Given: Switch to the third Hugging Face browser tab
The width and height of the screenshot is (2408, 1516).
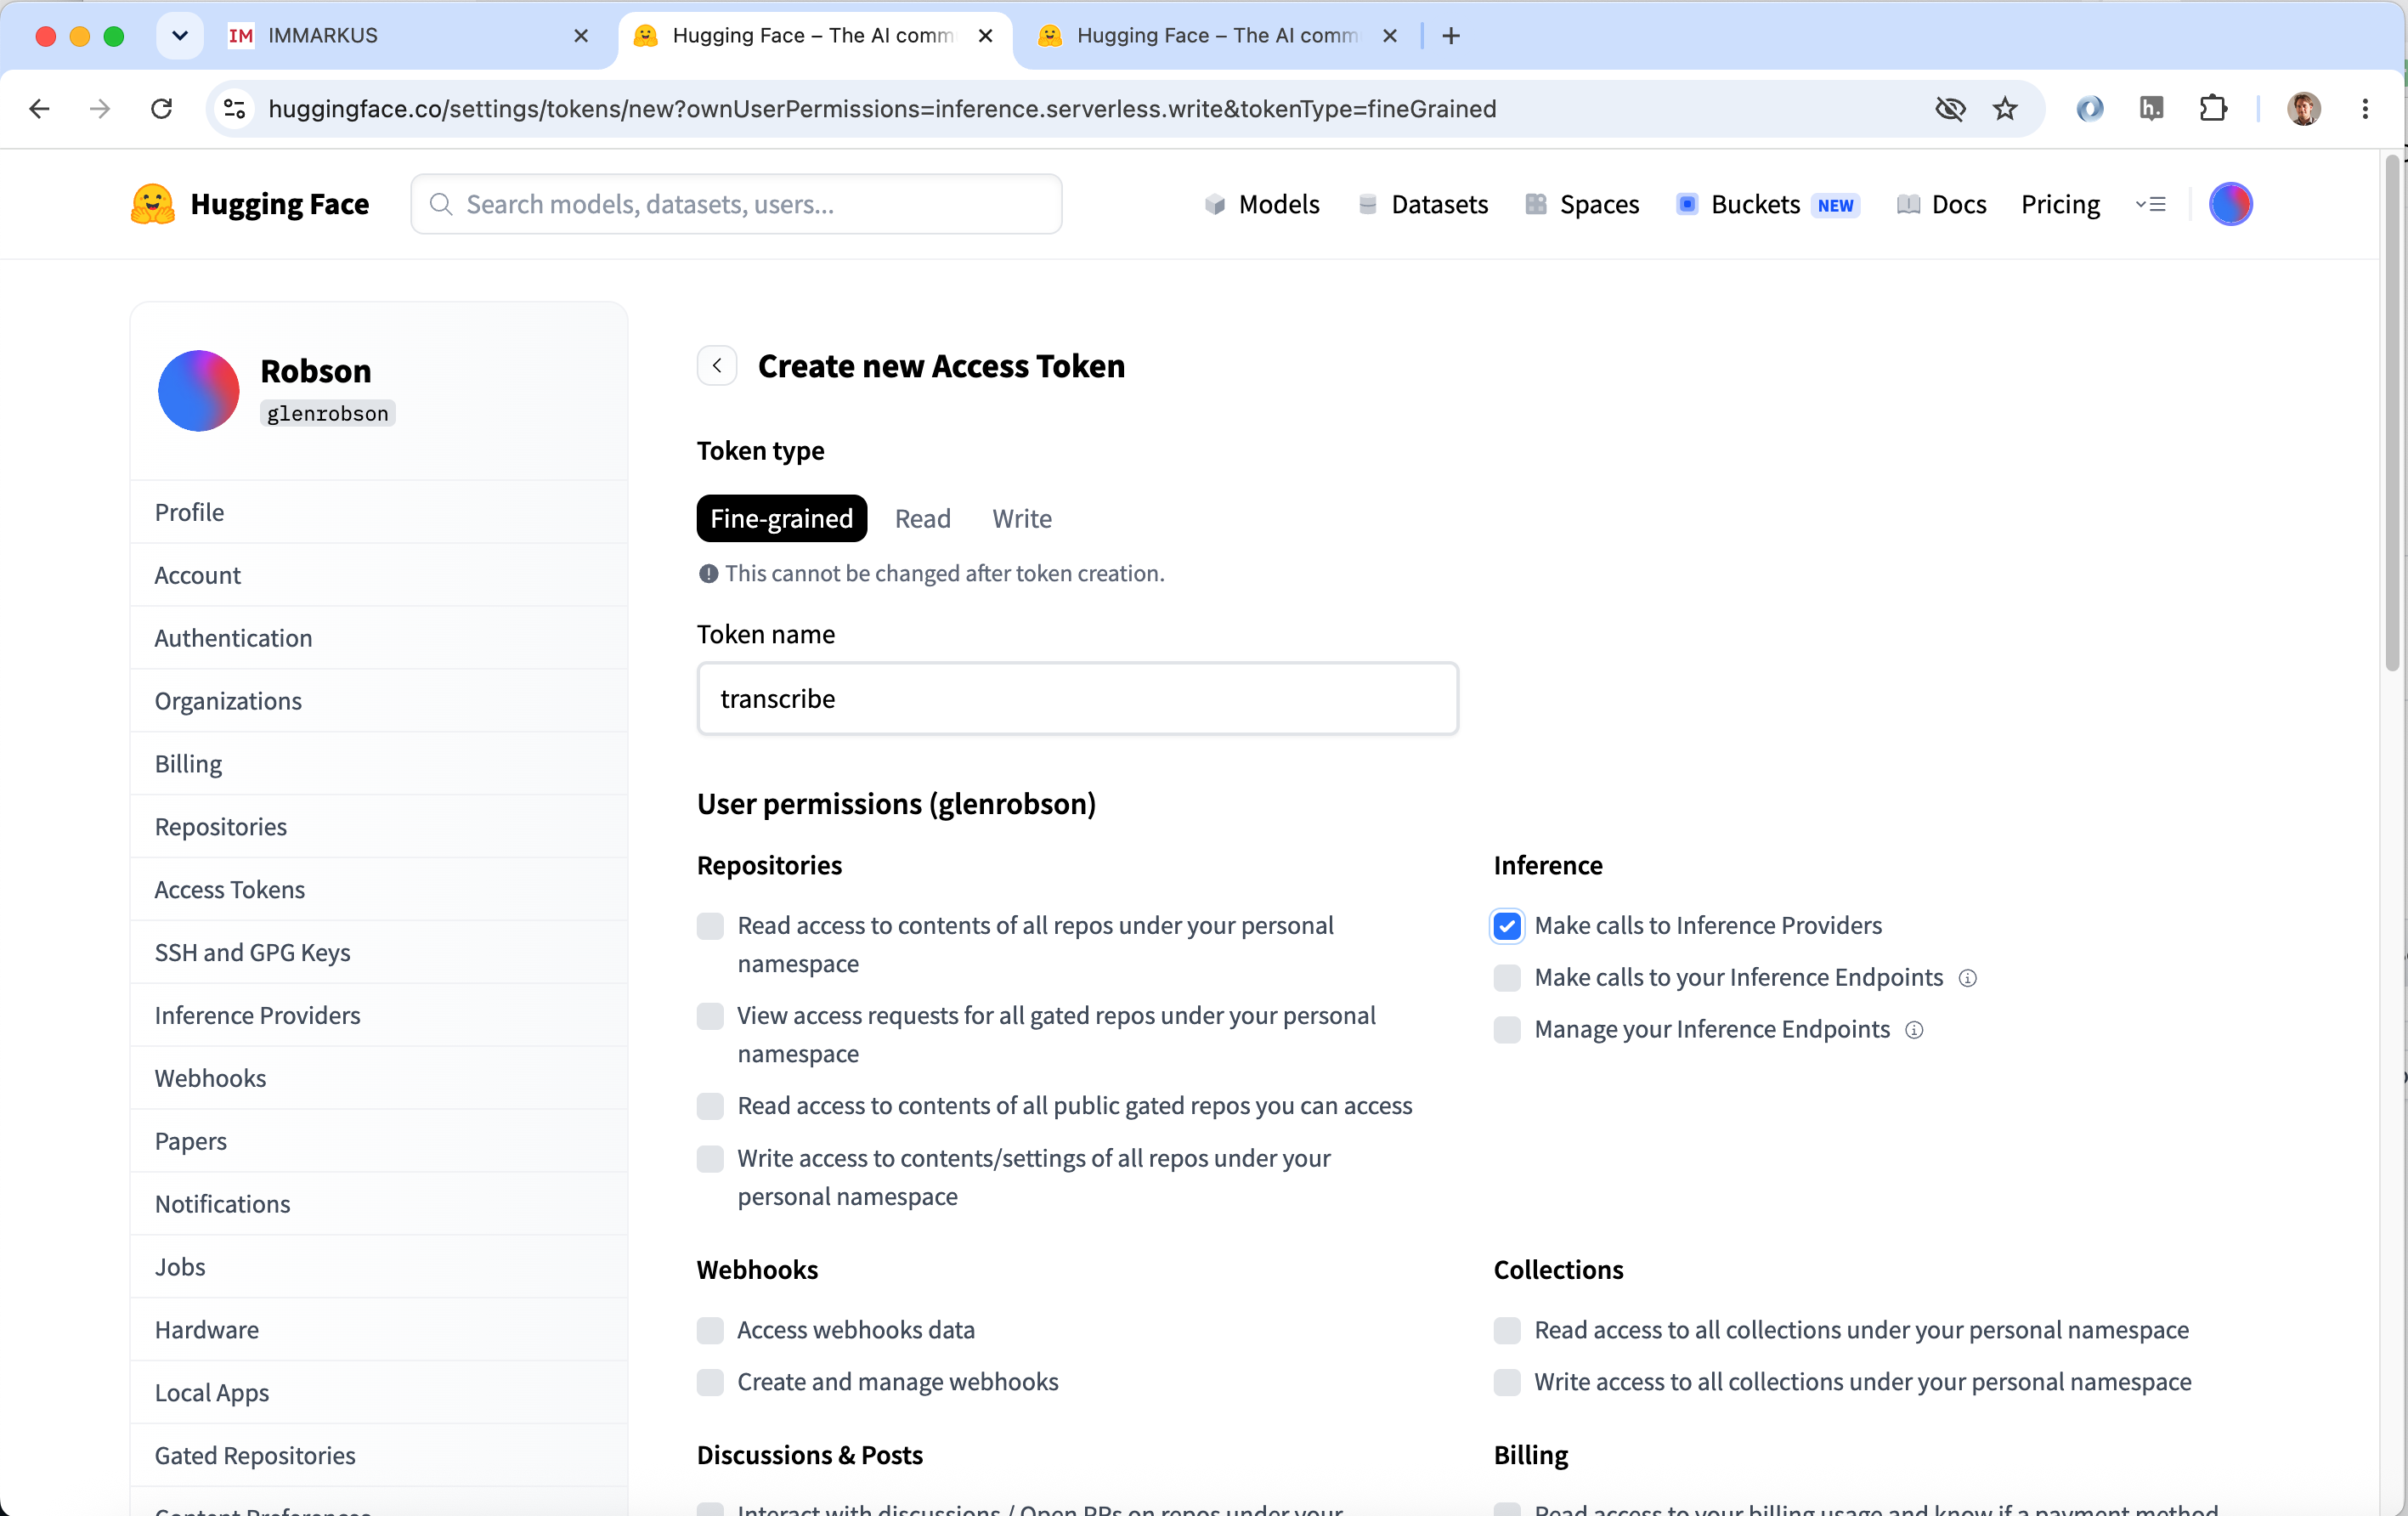Looking at the screenshot, I should click(1217, 36).
